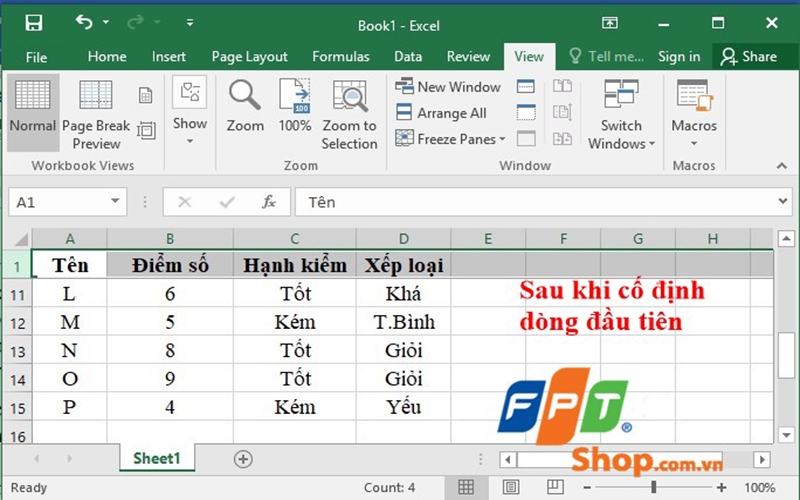
Task: Click the Split window icon
Action: pyautogui.click(x=526, y=86)
